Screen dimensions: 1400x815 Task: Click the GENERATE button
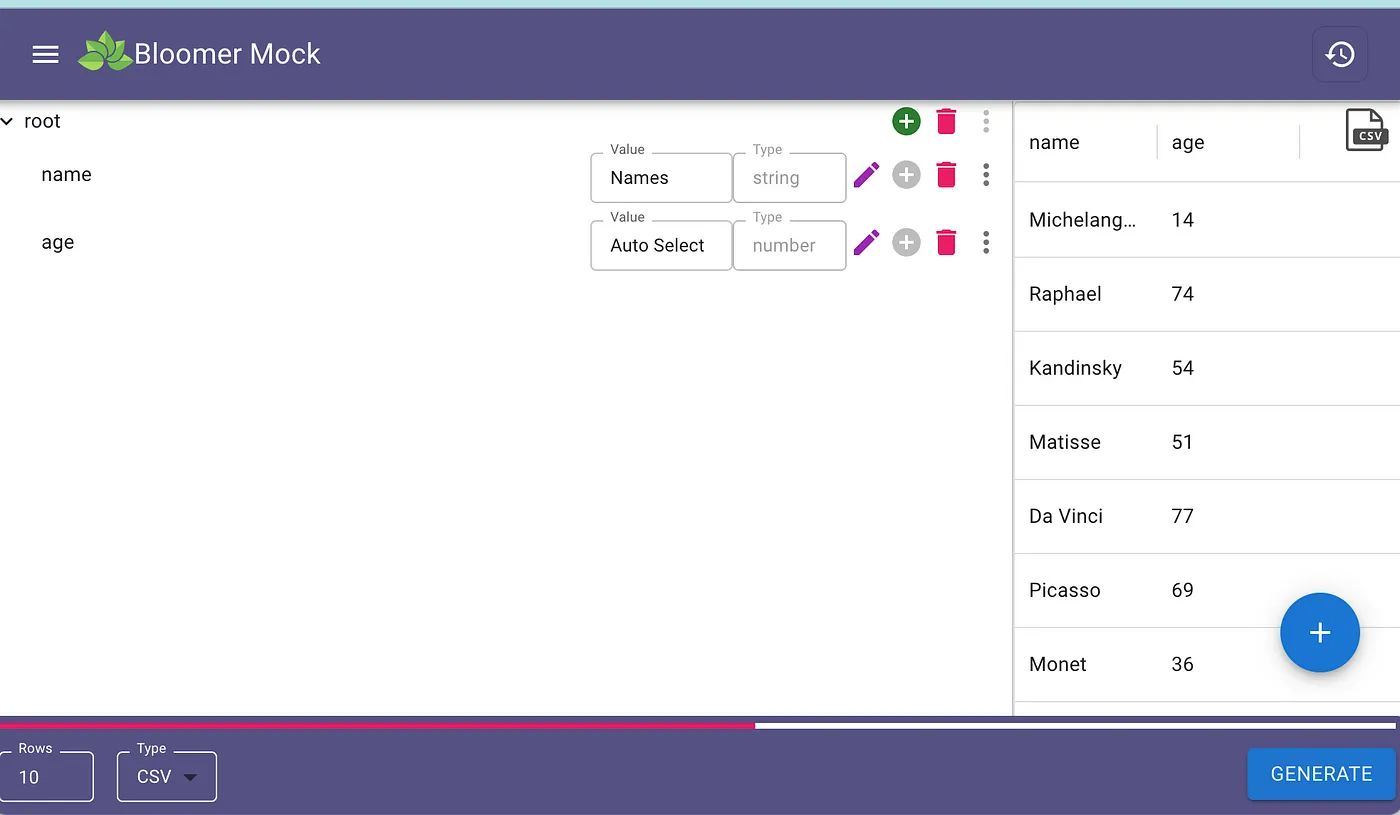click(1321, 774)
